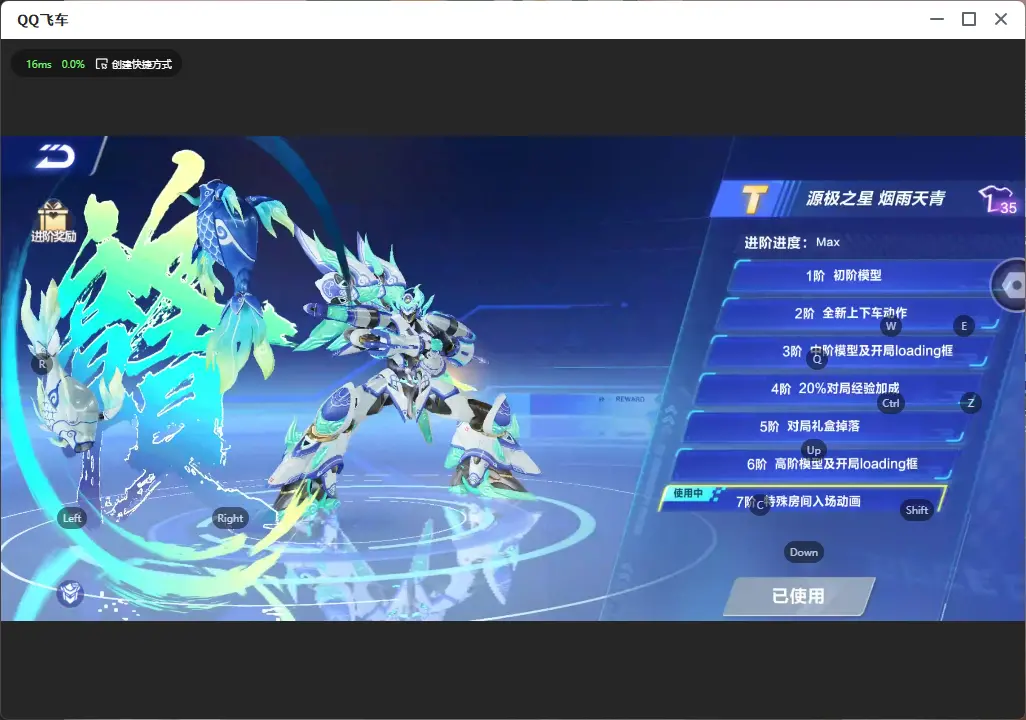The height and width of the screenshot is (720, 1026).
Task: Click the hexagon nut side button
Action: coord(1011,285)
